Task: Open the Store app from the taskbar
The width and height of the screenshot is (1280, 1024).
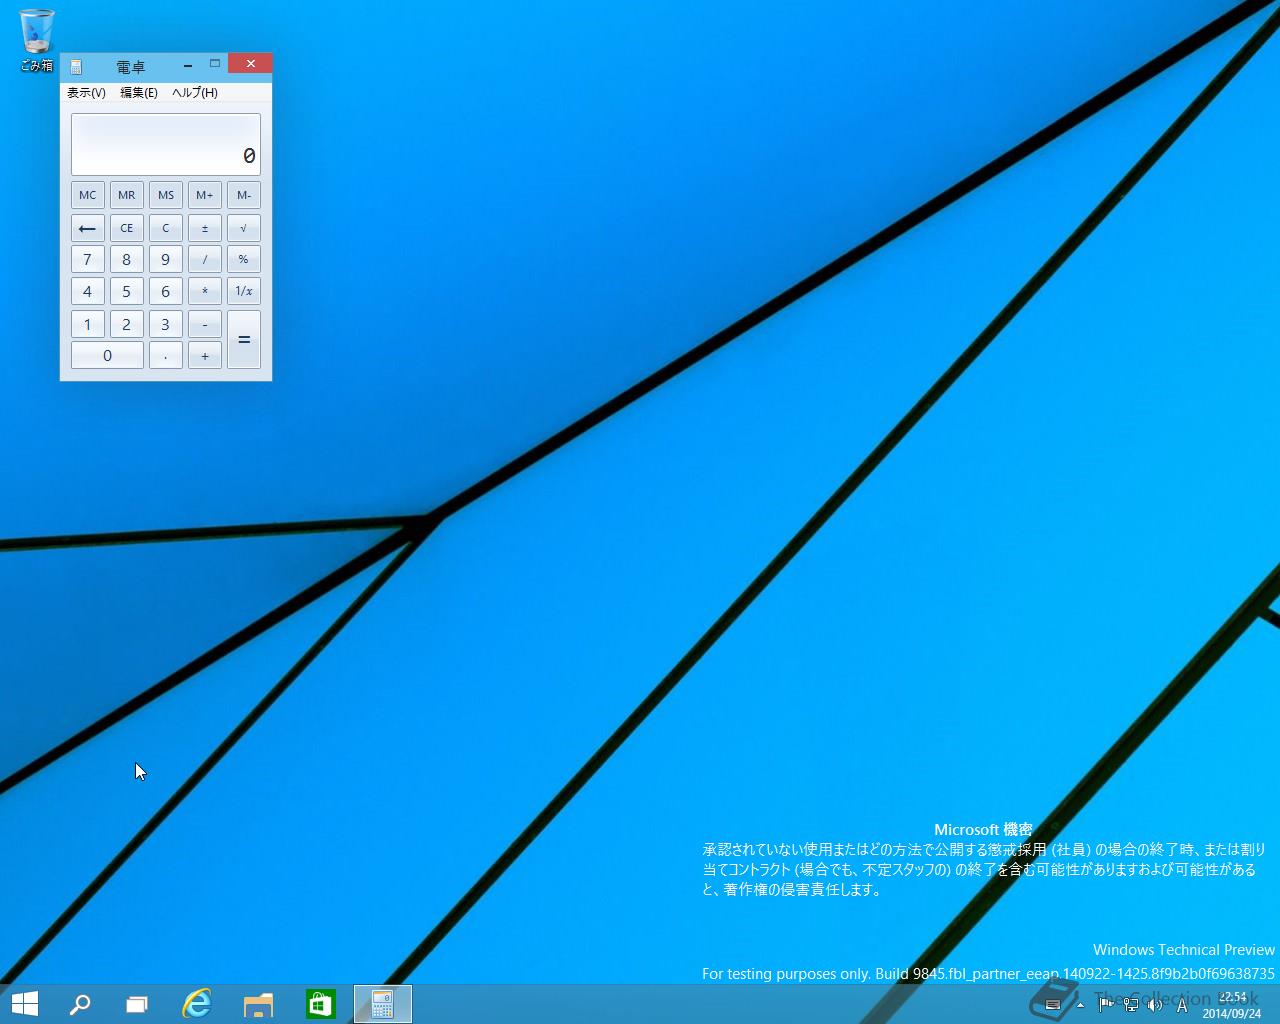Action: [x=320, y=1004]
